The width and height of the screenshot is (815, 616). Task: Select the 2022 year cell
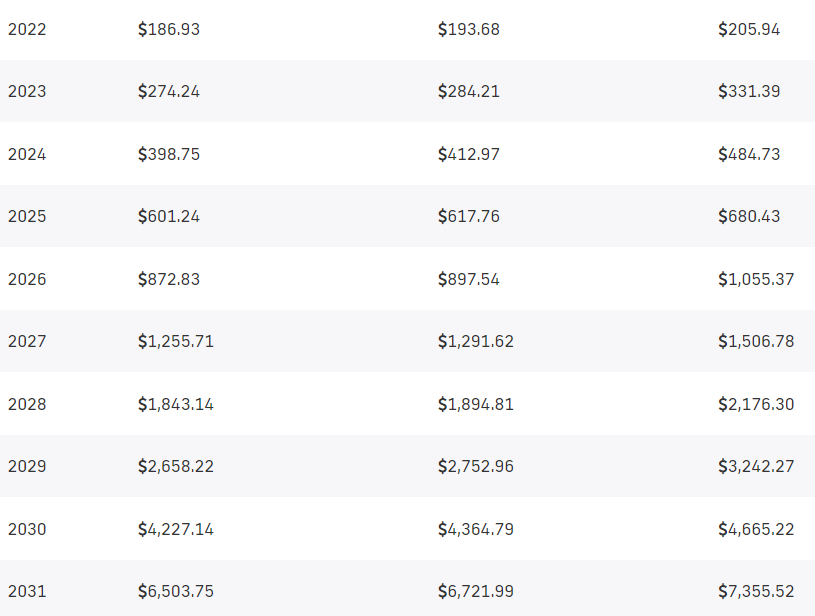point(27,29)
